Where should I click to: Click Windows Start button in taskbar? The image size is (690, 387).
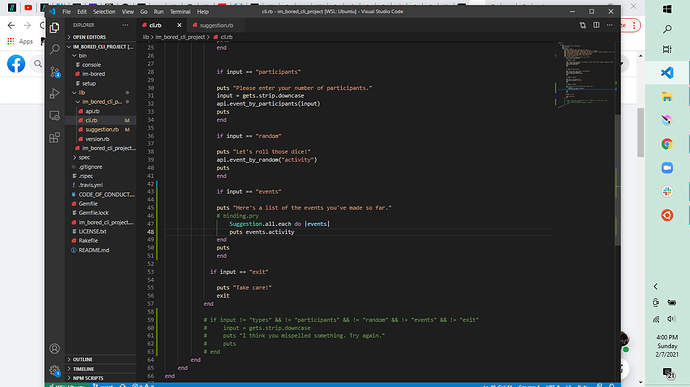[667, 9]
